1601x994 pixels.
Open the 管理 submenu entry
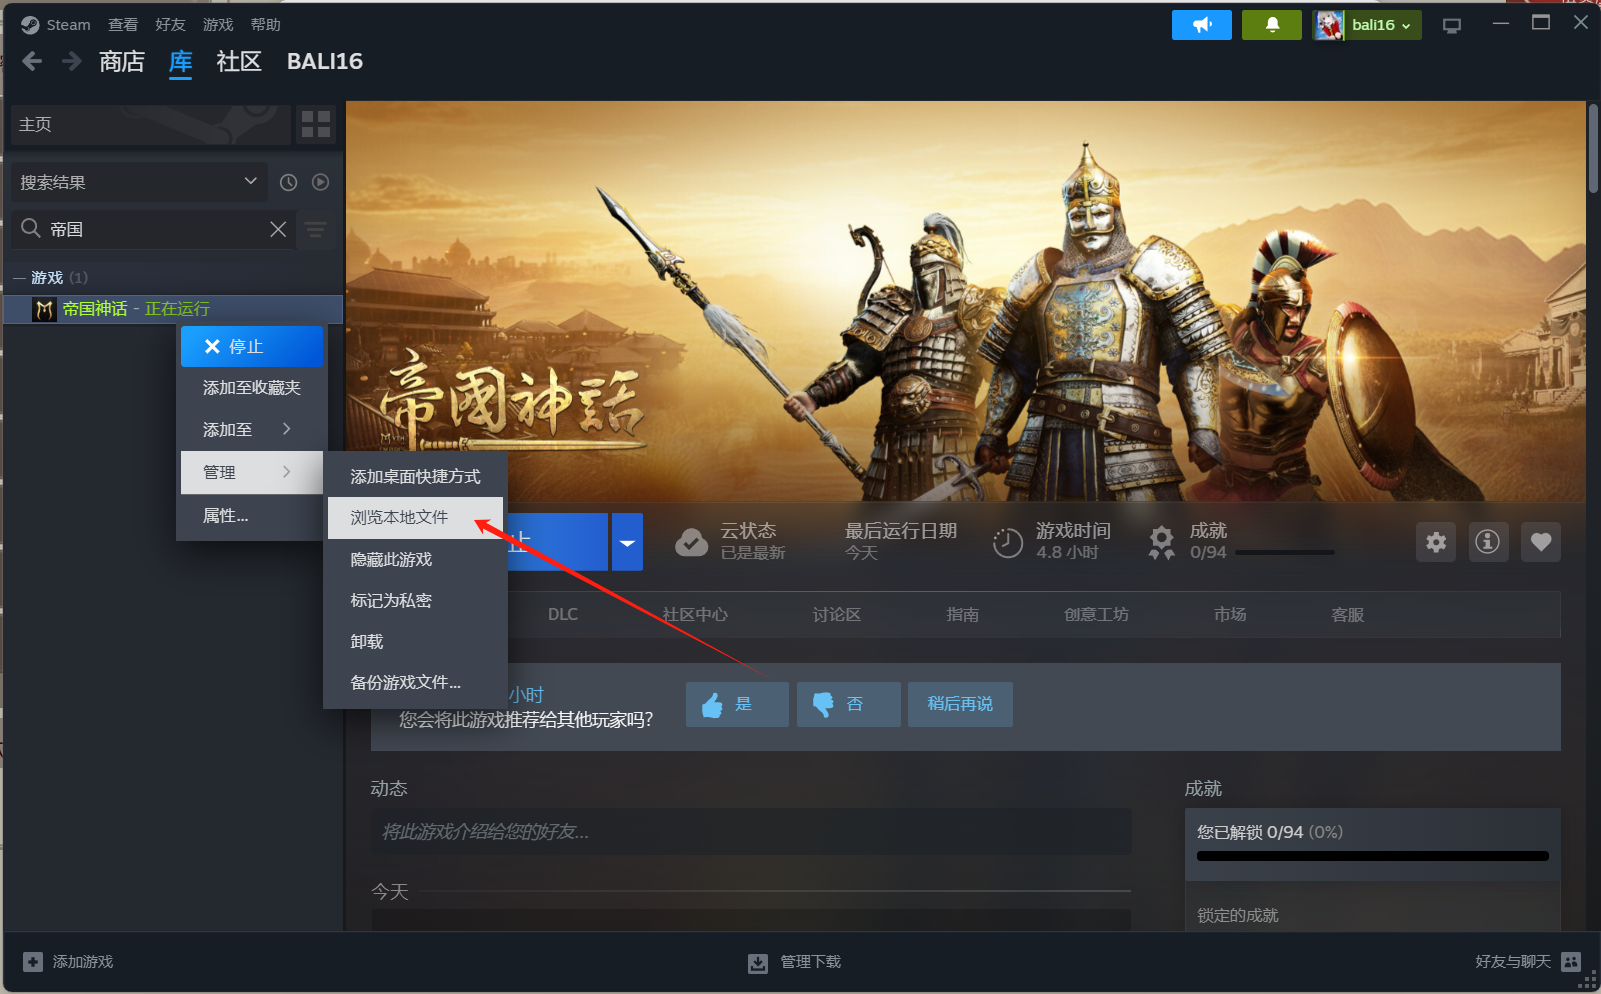(251, 472)
